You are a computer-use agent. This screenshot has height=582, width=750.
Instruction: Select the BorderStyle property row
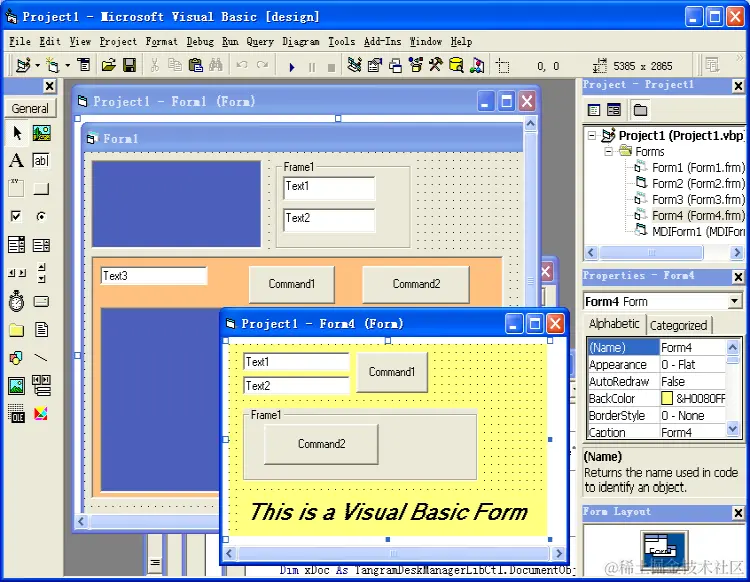click(x=657, y=416)
